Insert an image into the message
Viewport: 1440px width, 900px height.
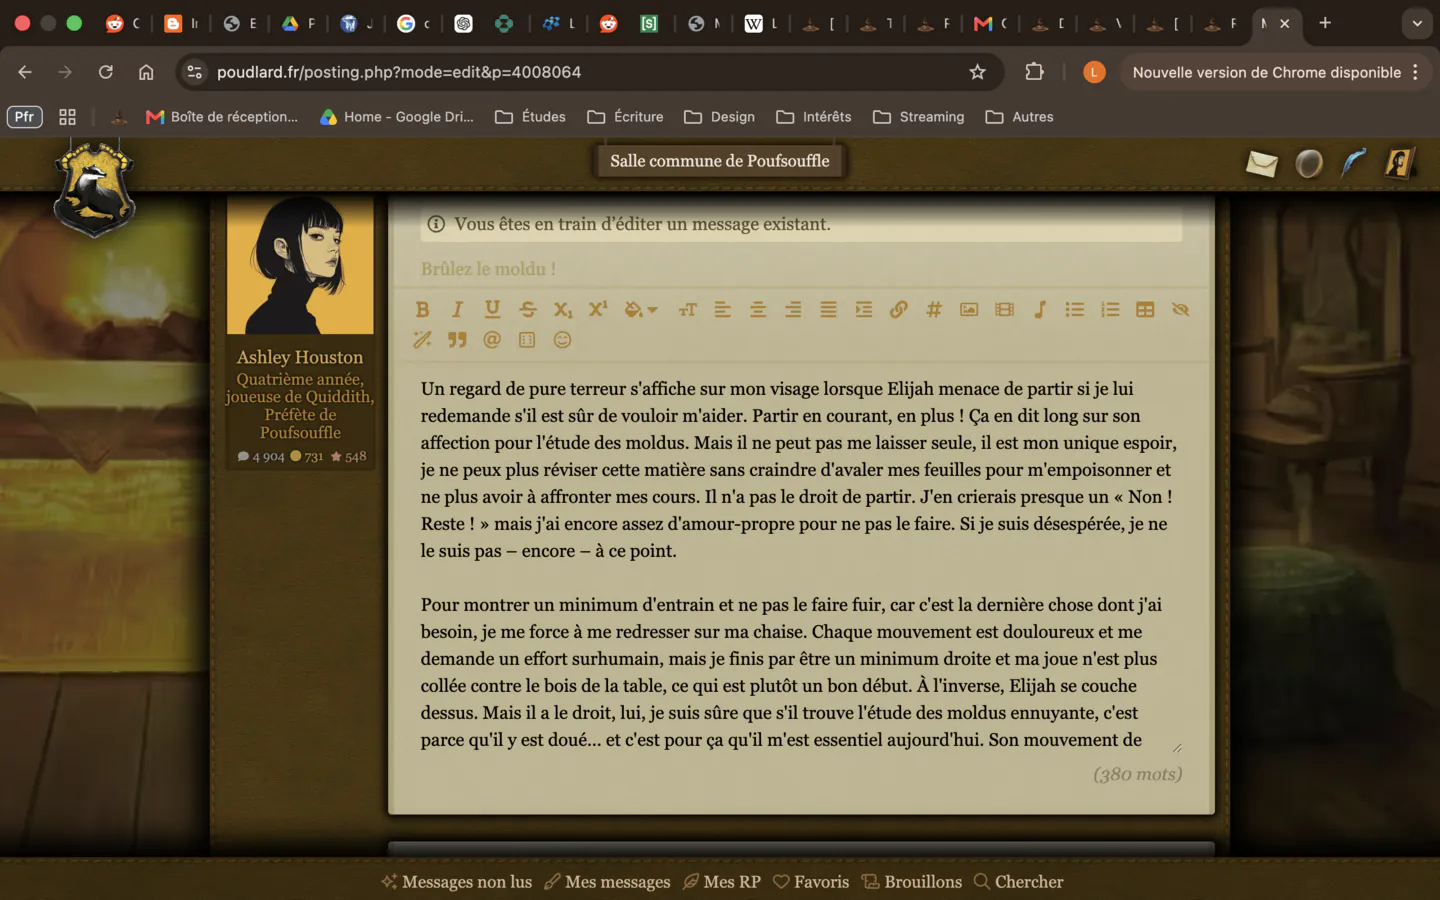(969, 310)
